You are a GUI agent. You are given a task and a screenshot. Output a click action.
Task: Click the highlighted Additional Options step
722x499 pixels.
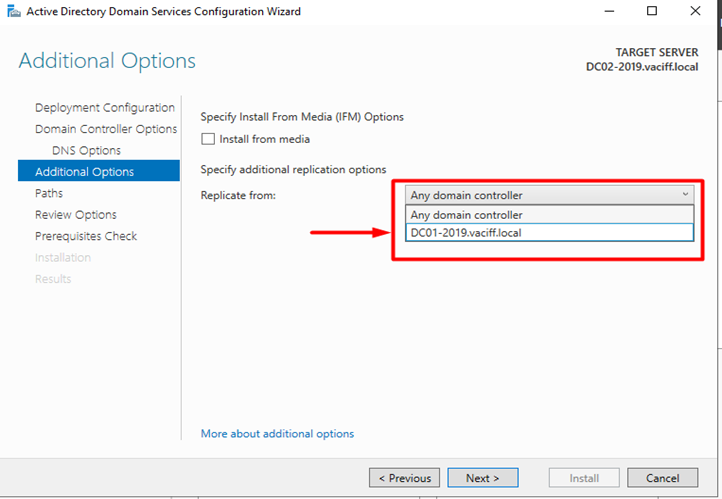pos(84,172)
